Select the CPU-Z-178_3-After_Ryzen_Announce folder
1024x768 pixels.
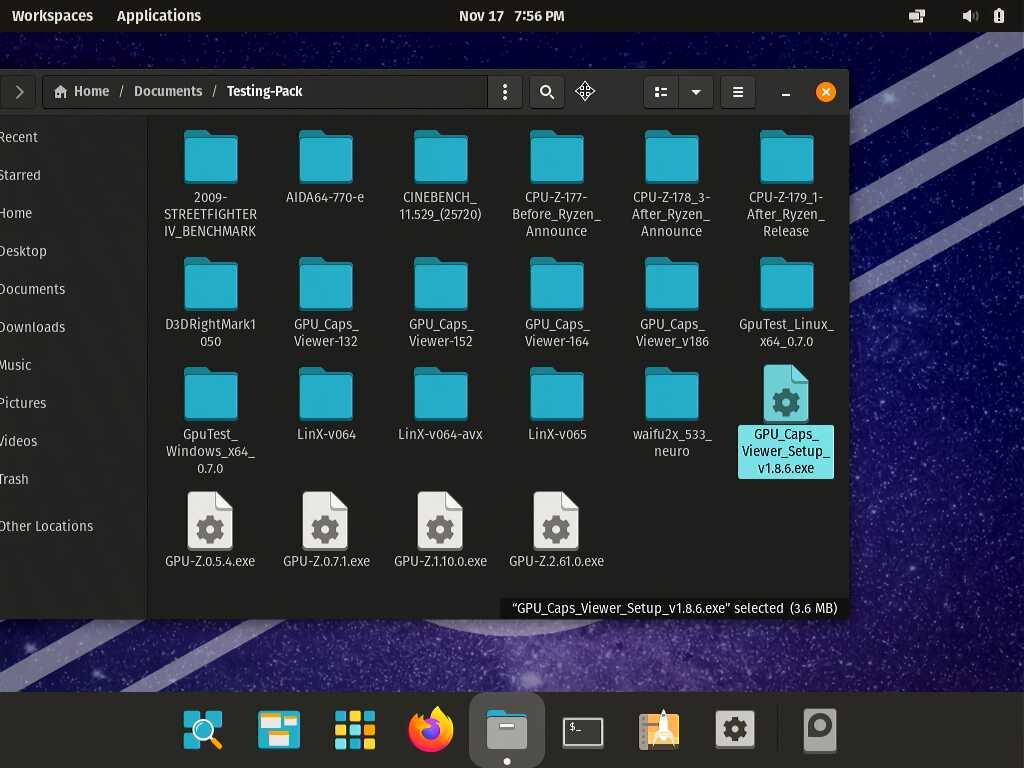click(x=671, y=184)
